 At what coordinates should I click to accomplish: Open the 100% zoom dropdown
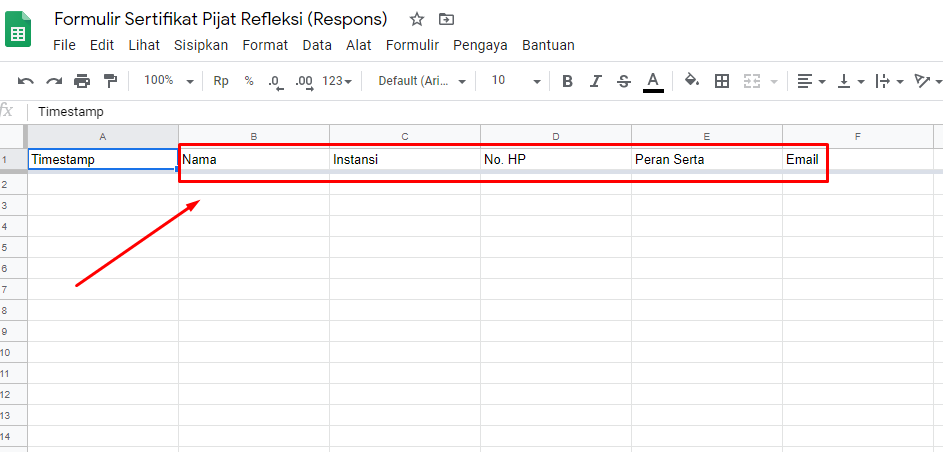point(169,81)
